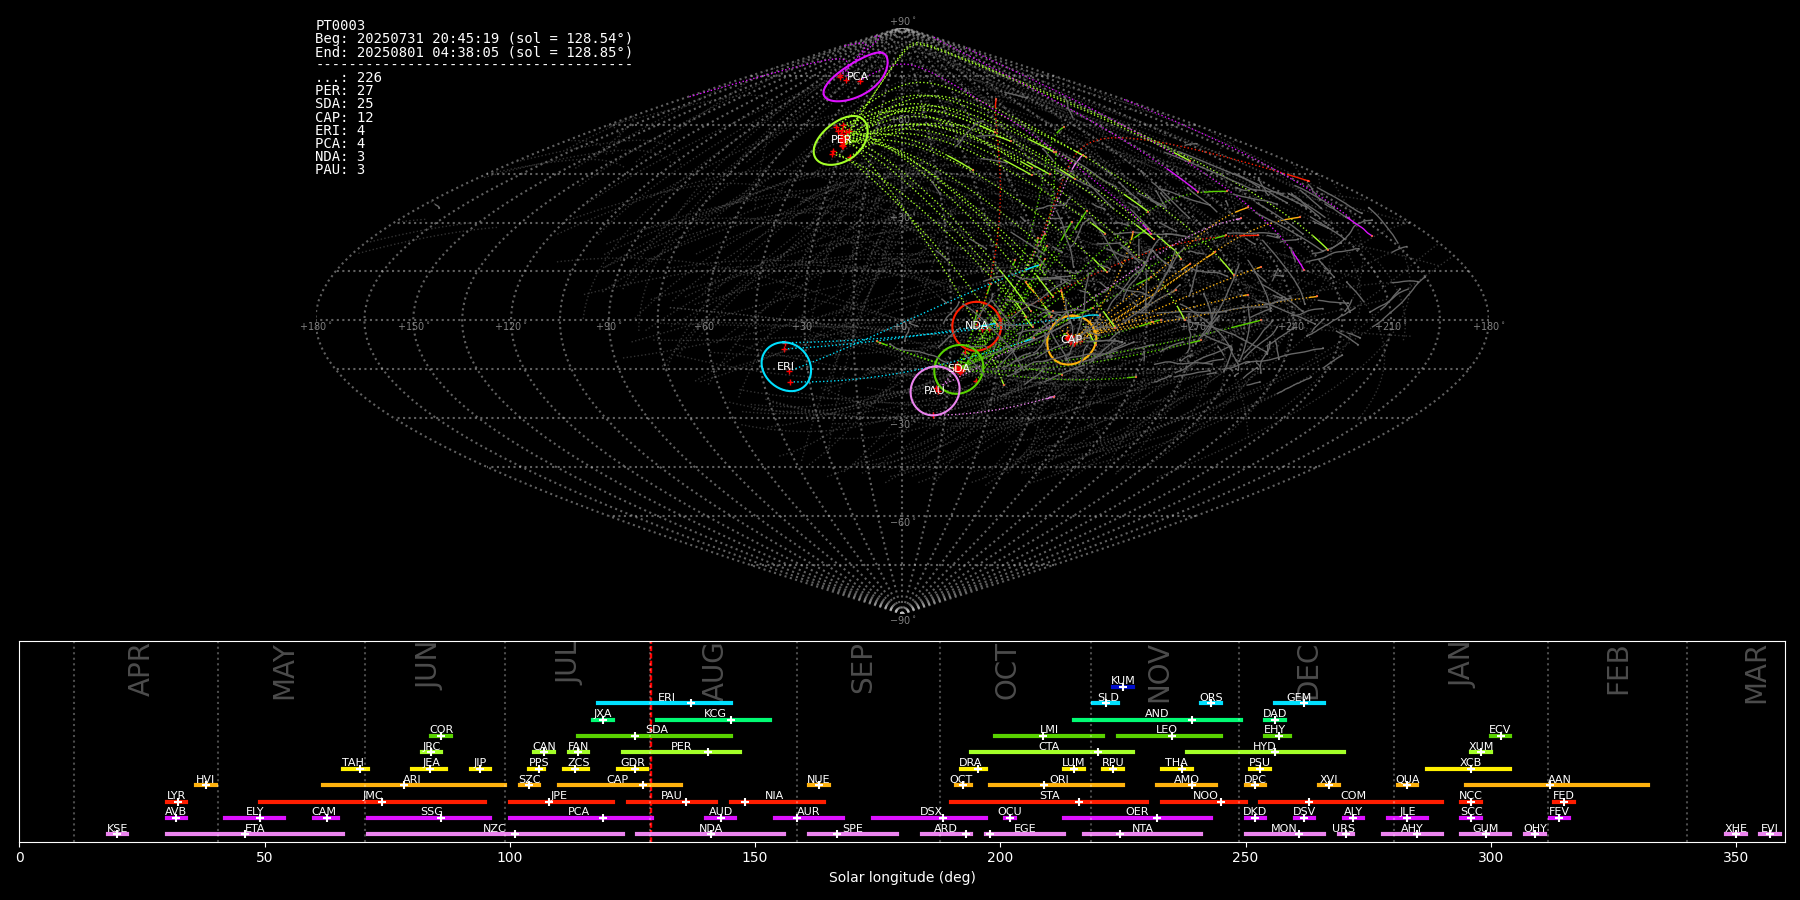Click the PT0003 station title text

(x=340, y=25)
